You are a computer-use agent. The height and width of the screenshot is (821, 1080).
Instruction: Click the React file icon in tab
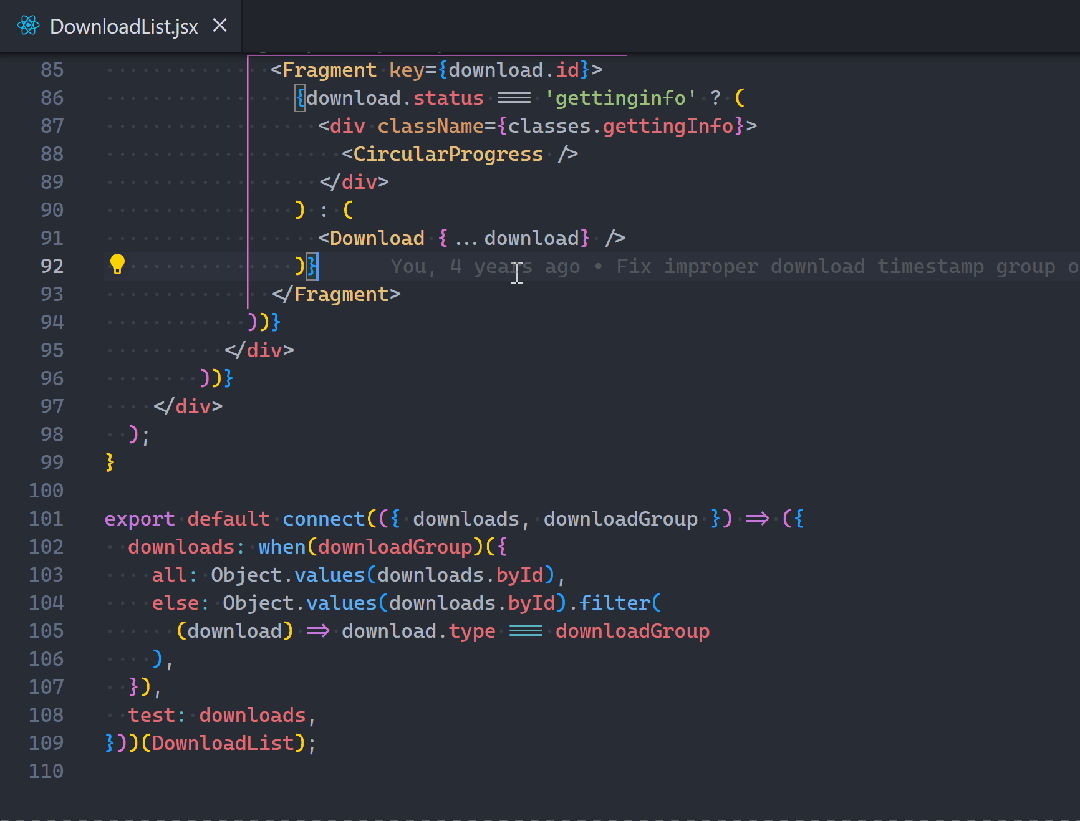click(27, 26)
